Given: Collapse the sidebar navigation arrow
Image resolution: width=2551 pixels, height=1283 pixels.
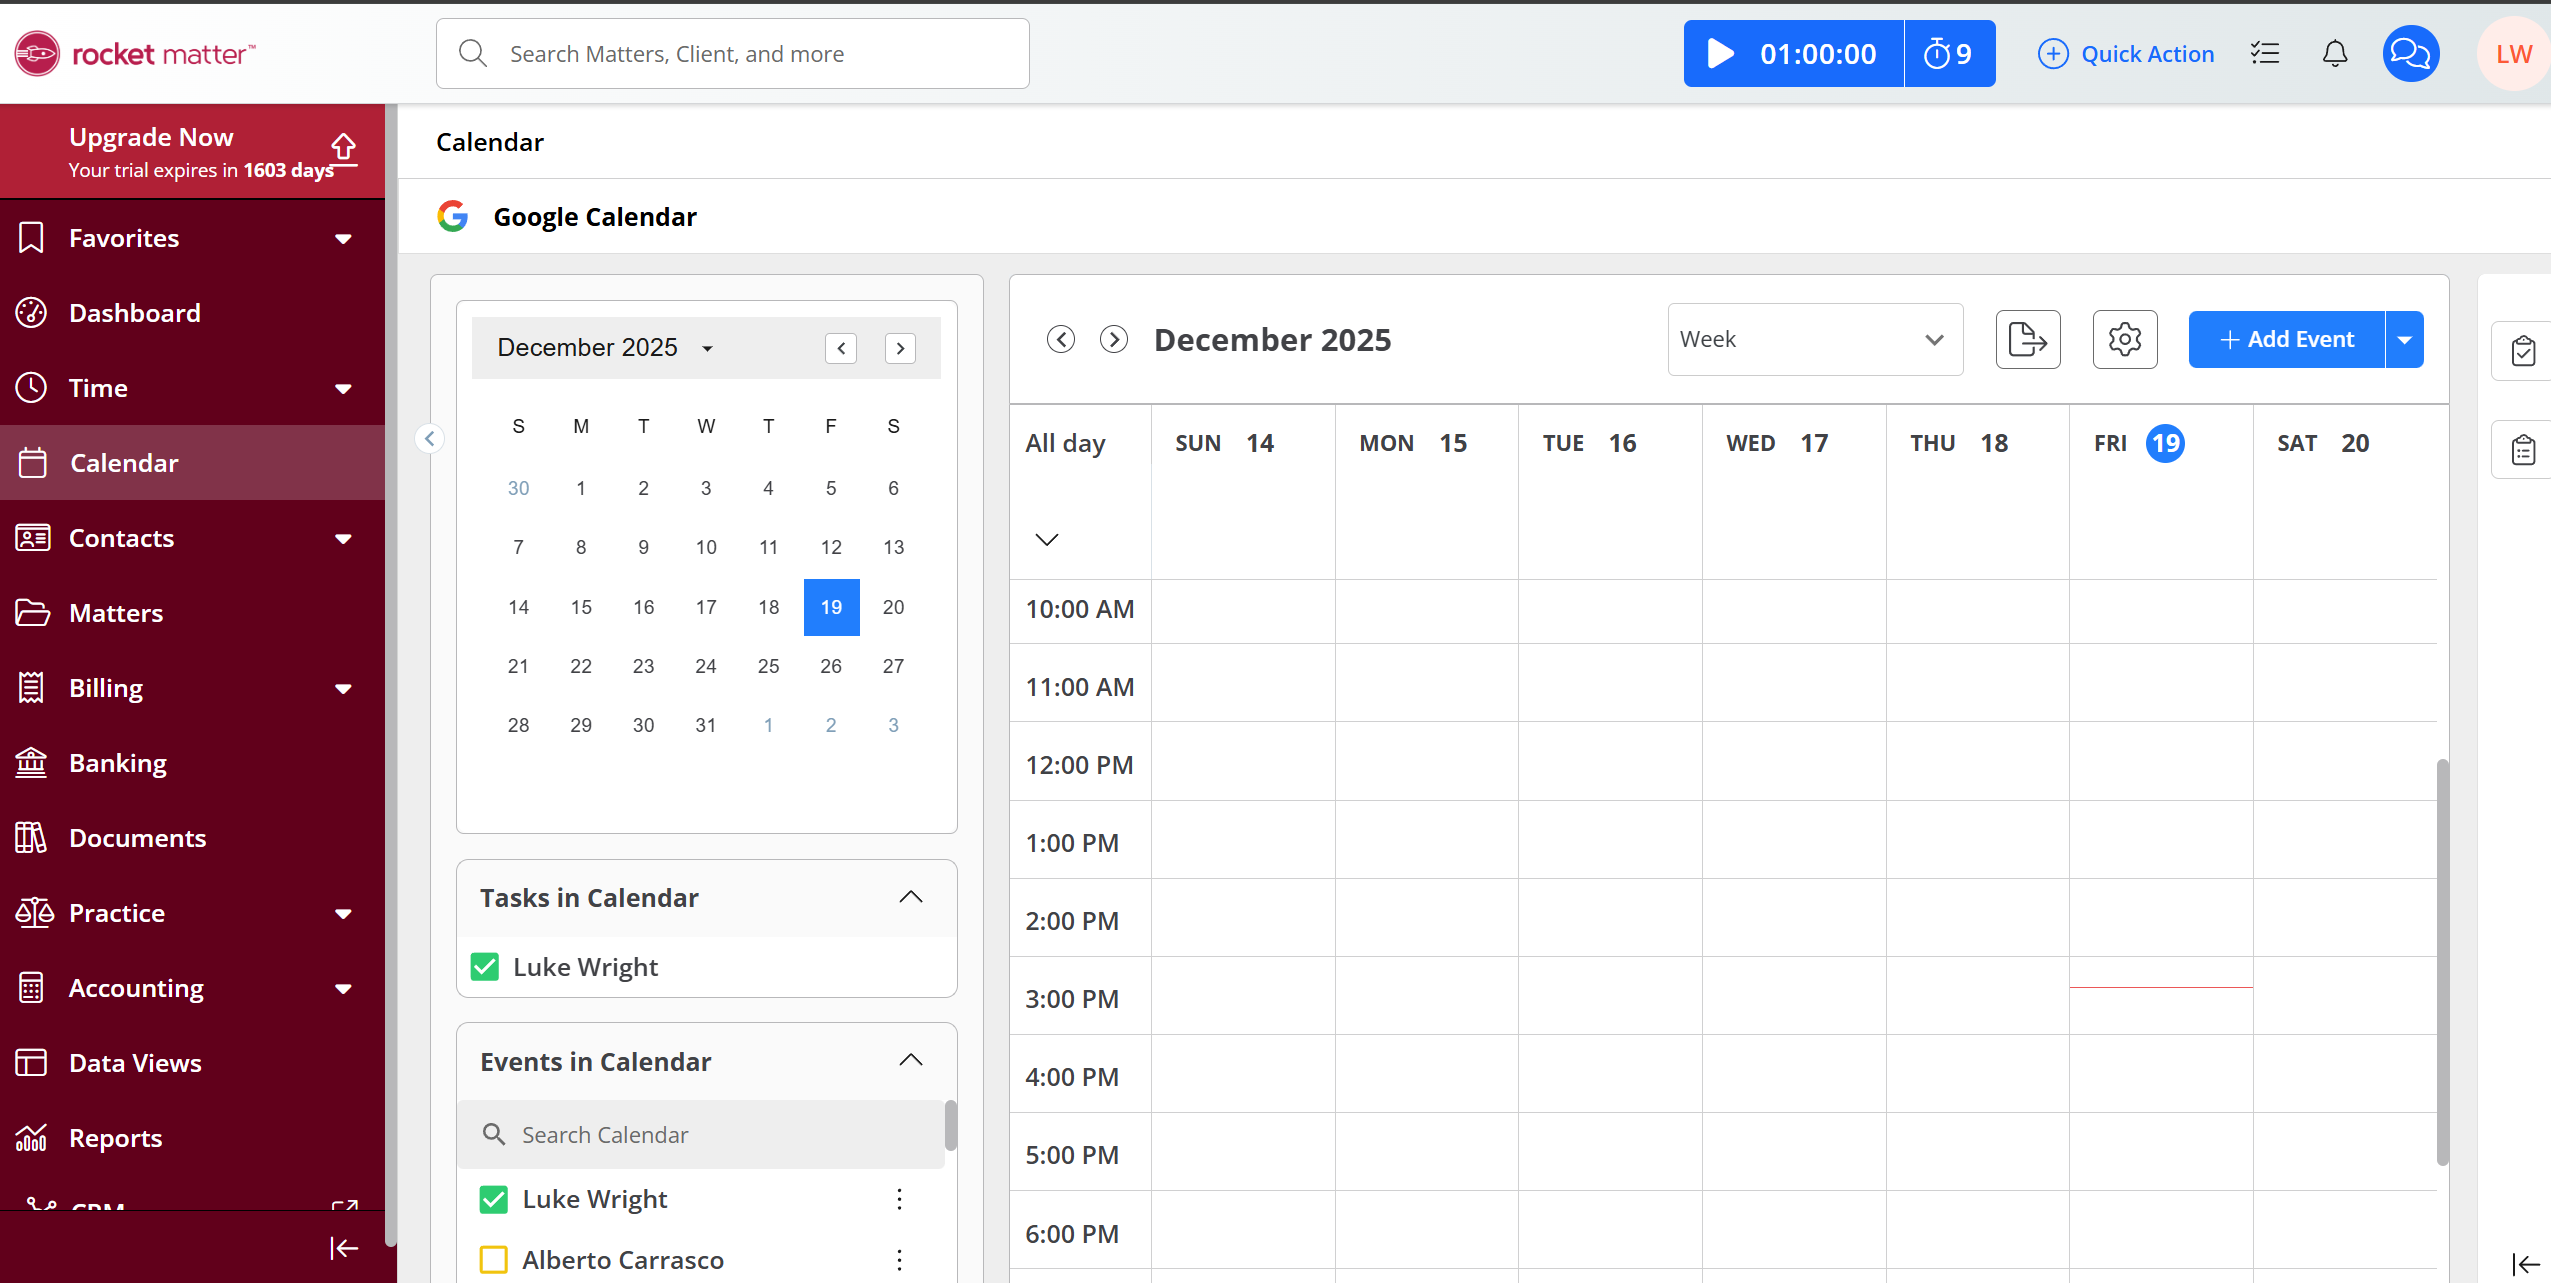Looking at the screenshot, I should pos(343,1248).
